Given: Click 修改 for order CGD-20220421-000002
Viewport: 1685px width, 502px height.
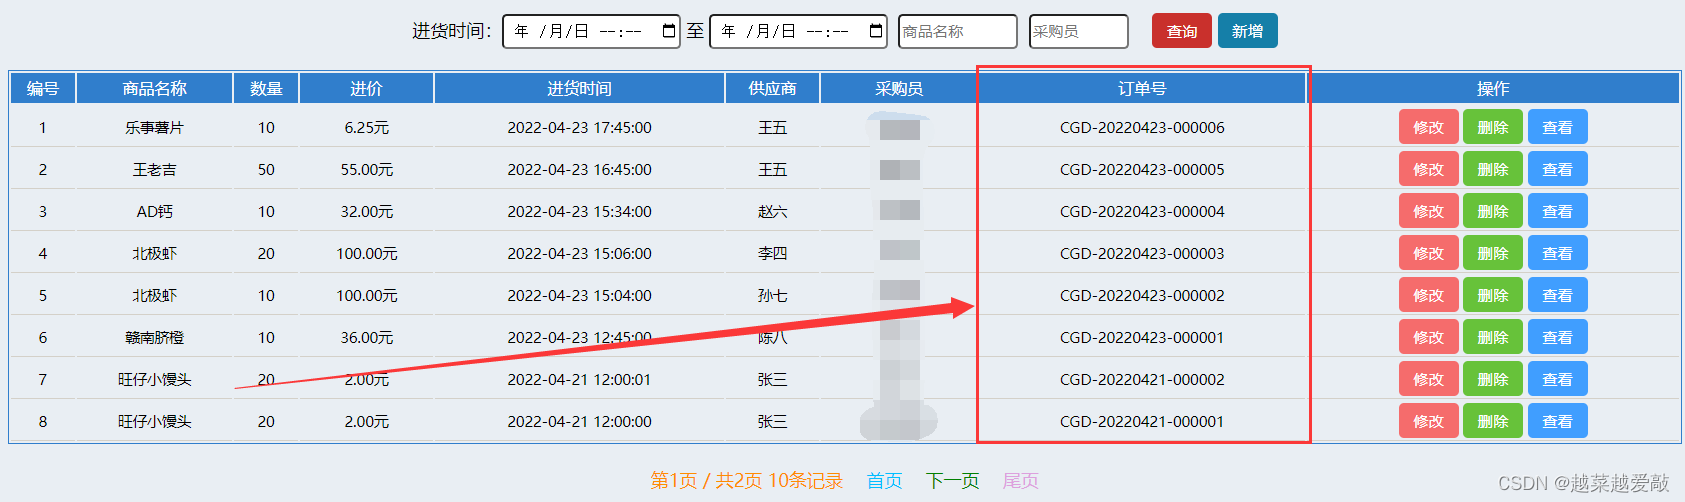Looking at the screenshot, I should (1428, 379).
